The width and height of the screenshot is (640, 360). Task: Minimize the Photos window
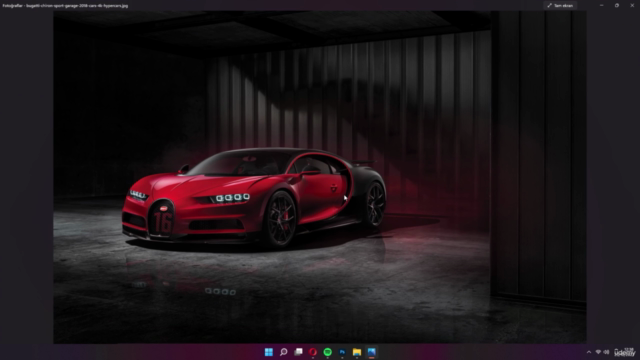click(x=601, y=5)
